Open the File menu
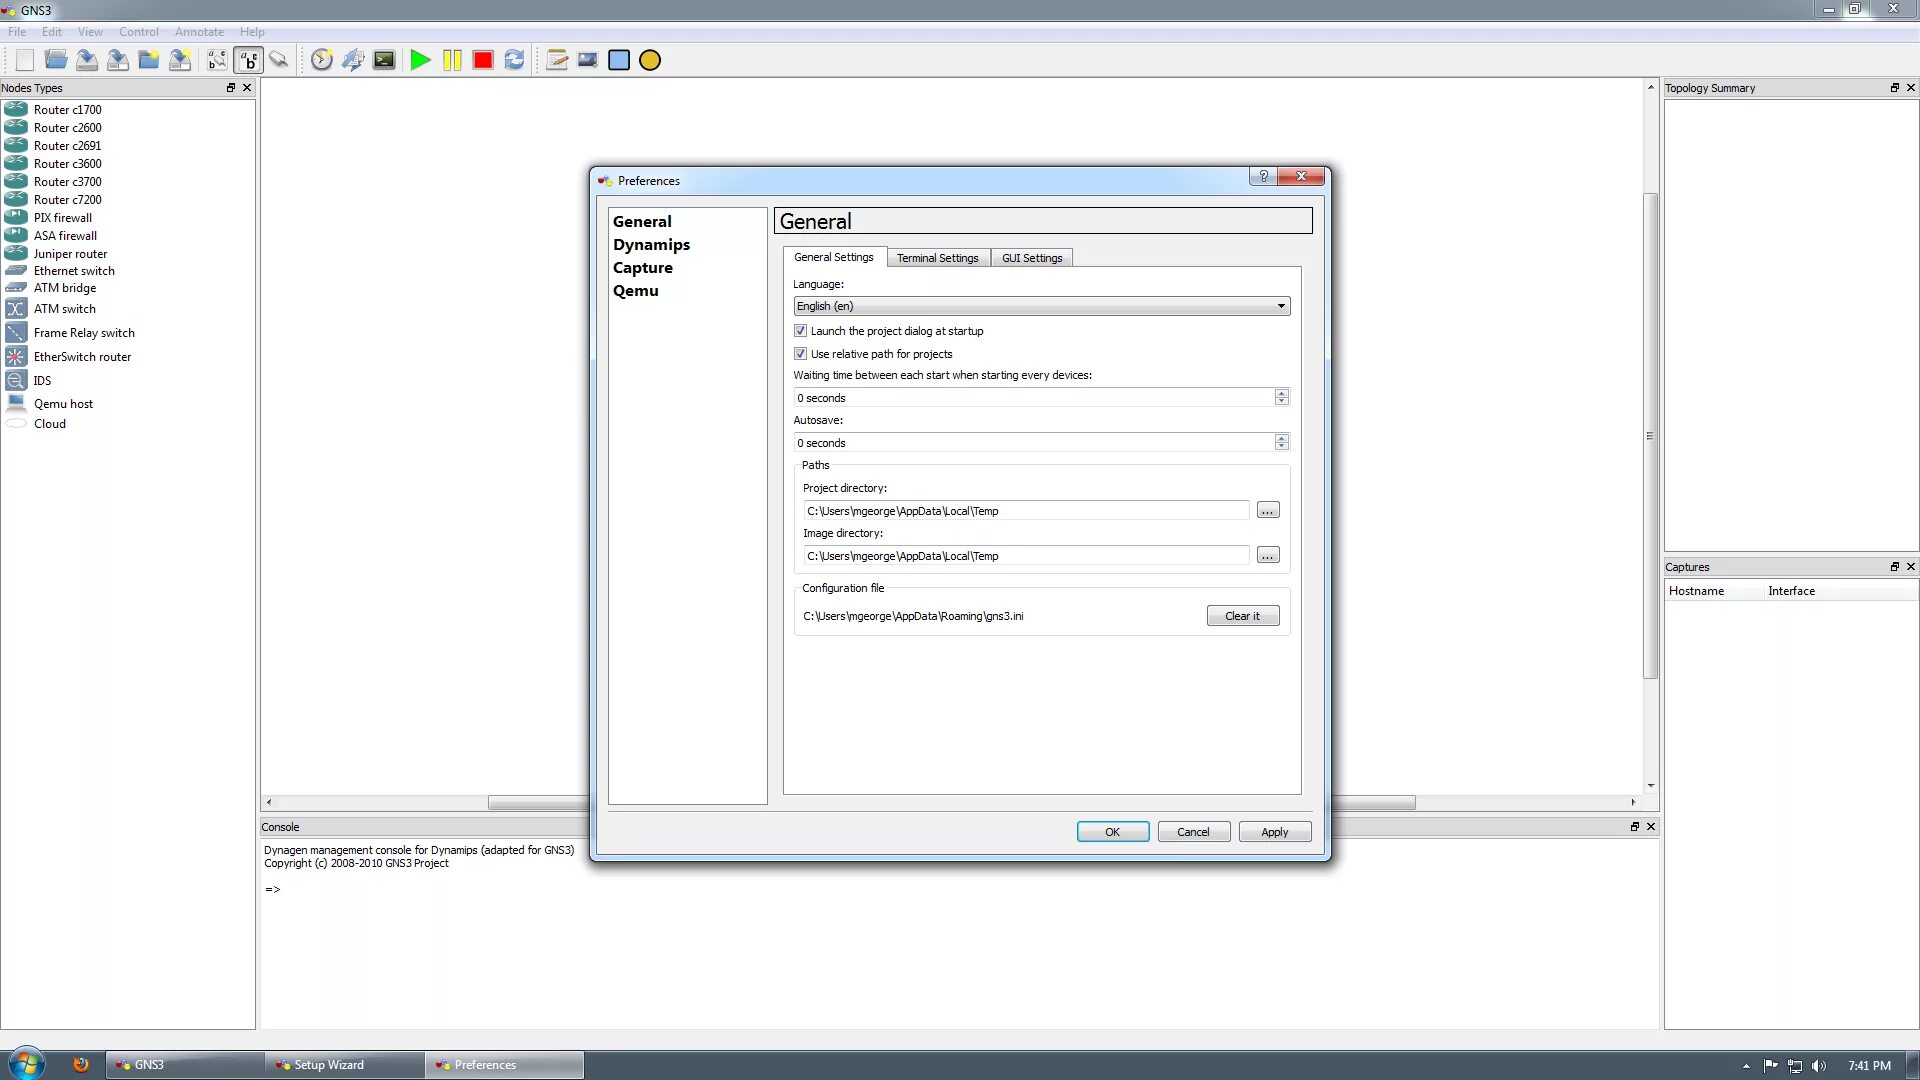 click(17, 32)
